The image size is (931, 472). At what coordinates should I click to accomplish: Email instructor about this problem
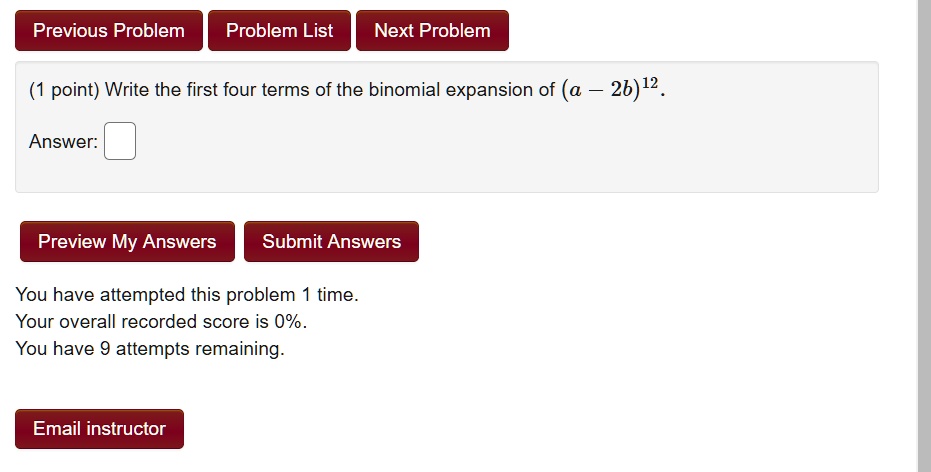point(99,429)
